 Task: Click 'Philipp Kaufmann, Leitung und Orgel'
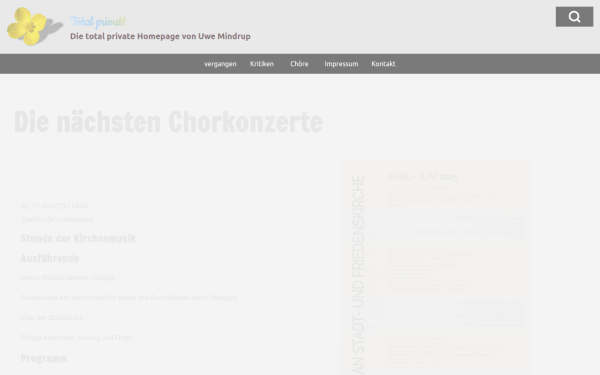tap(76, 338)
